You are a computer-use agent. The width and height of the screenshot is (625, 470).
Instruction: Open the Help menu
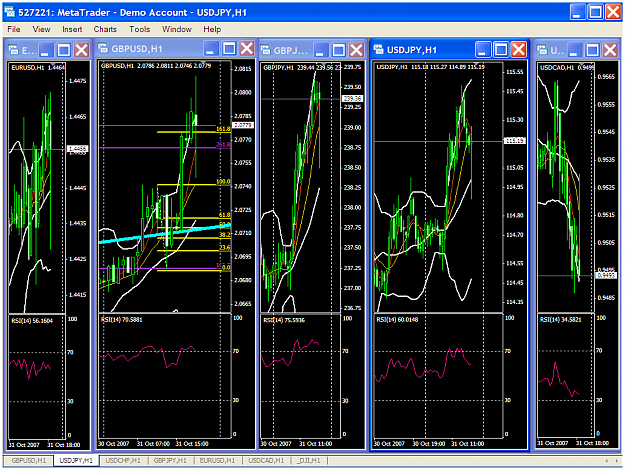tap(212, 29)
